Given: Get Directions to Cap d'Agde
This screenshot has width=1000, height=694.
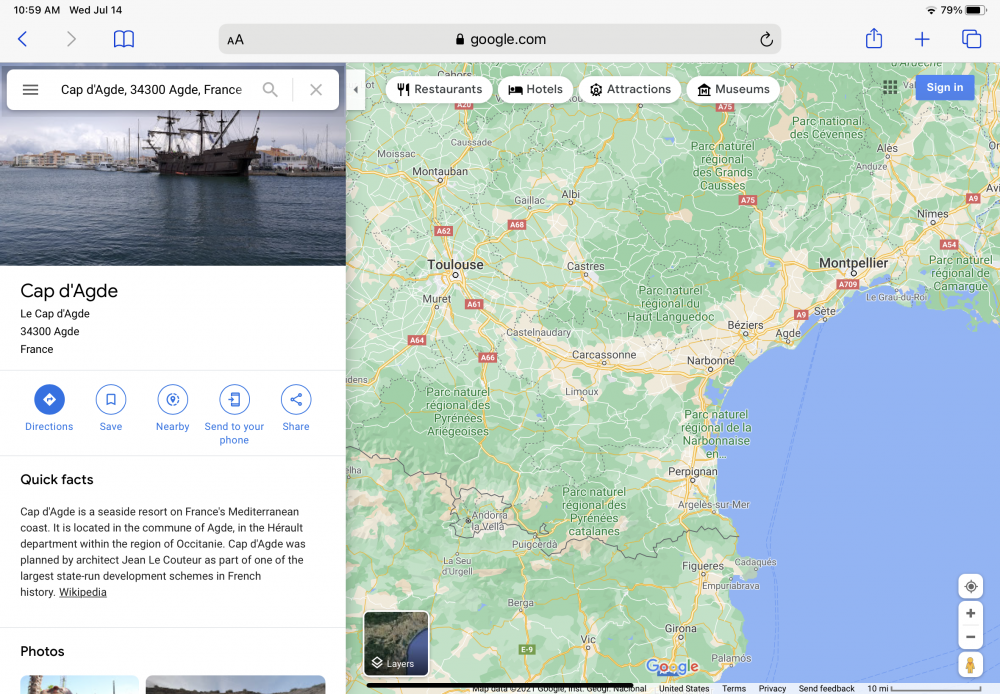Looking at the screenshot, I should [49, 400].
